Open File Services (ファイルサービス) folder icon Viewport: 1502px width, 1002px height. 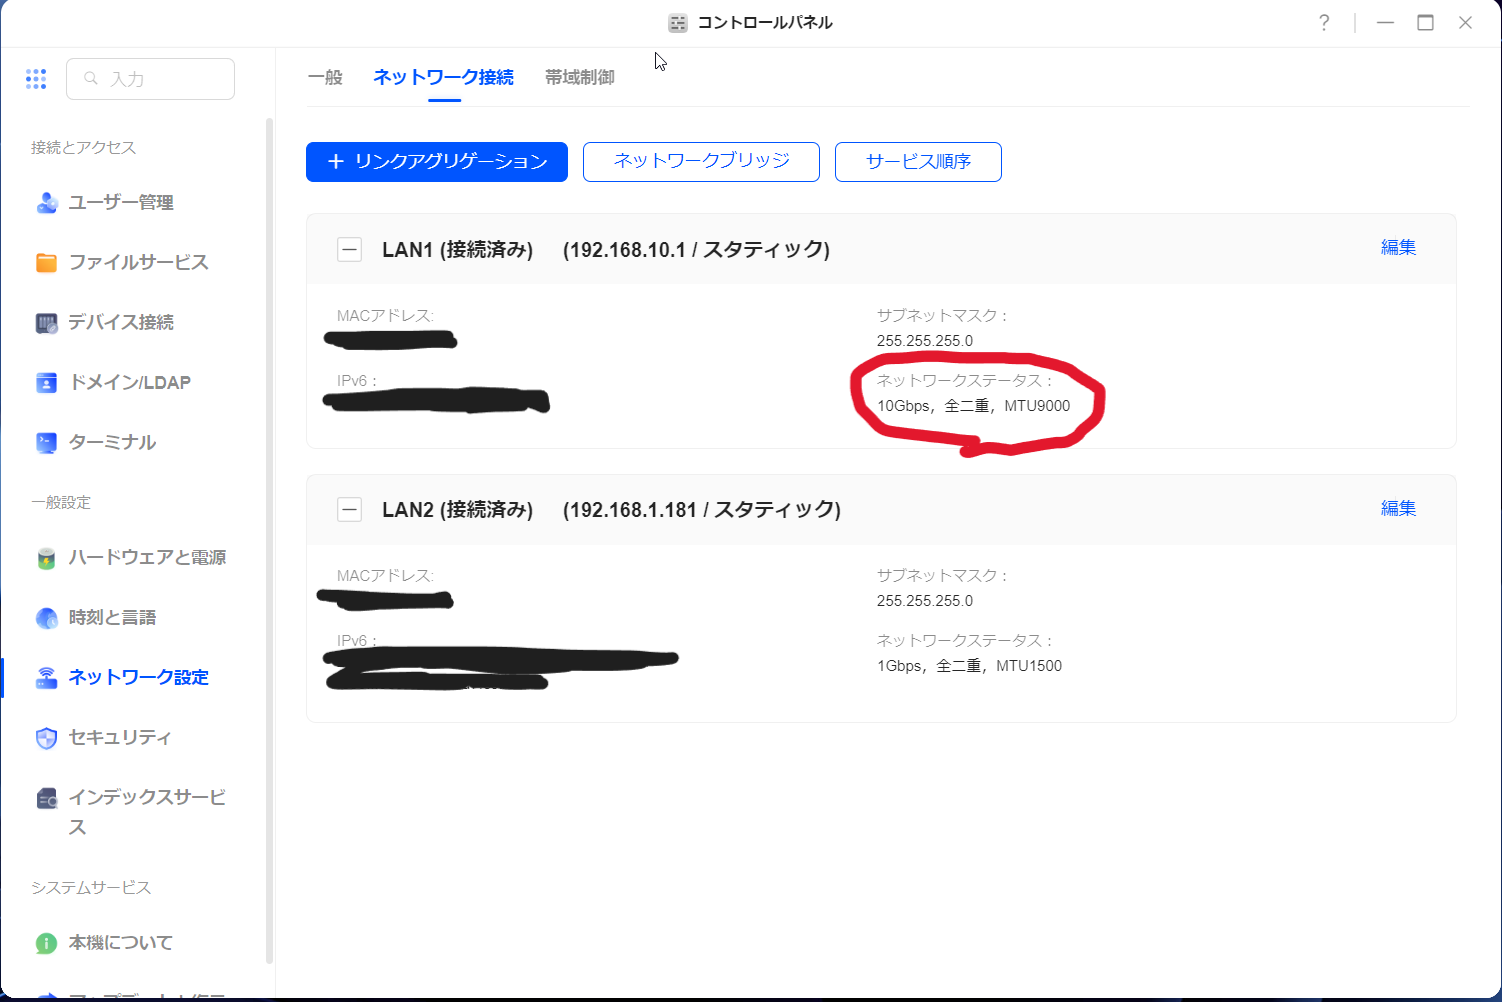click(47, 263)
